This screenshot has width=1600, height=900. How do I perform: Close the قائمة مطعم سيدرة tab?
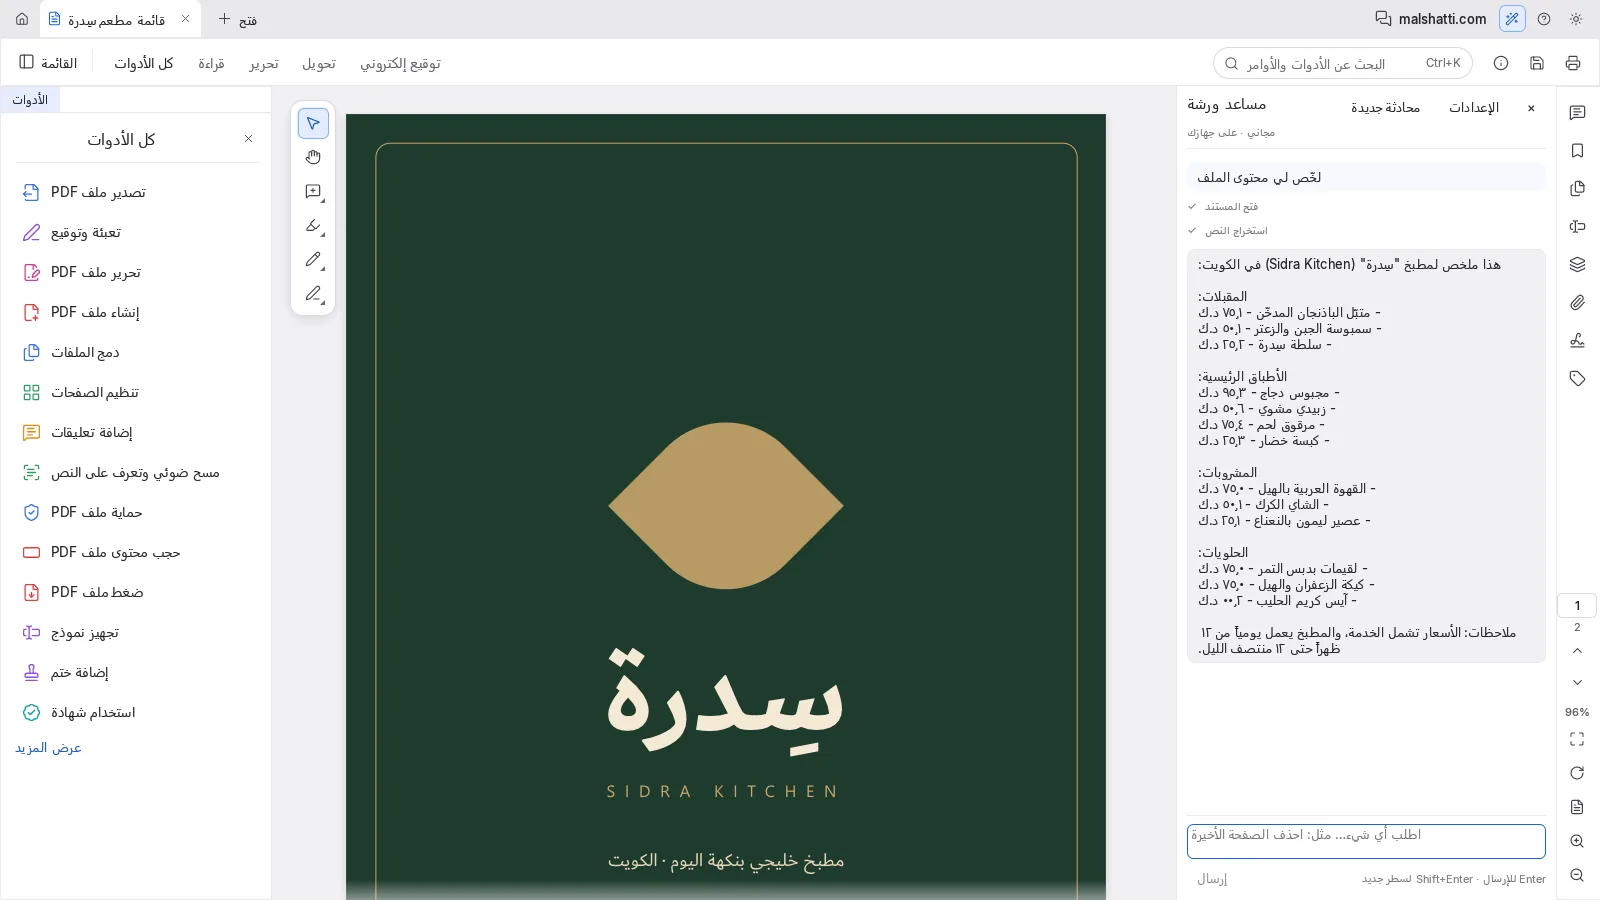click(185, 19)
